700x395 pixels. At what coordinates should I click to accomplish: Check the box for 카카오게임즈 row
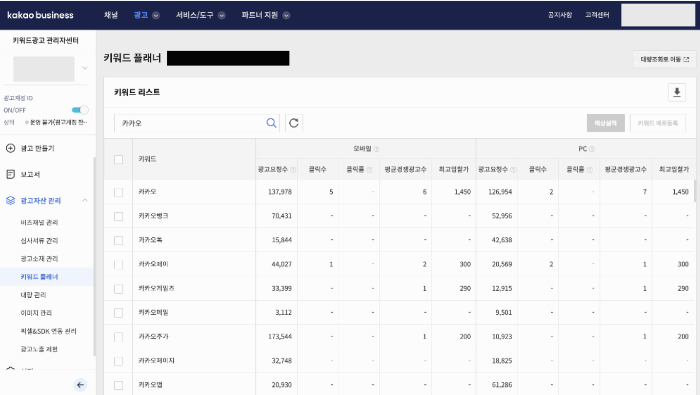(x=118, y=288)
